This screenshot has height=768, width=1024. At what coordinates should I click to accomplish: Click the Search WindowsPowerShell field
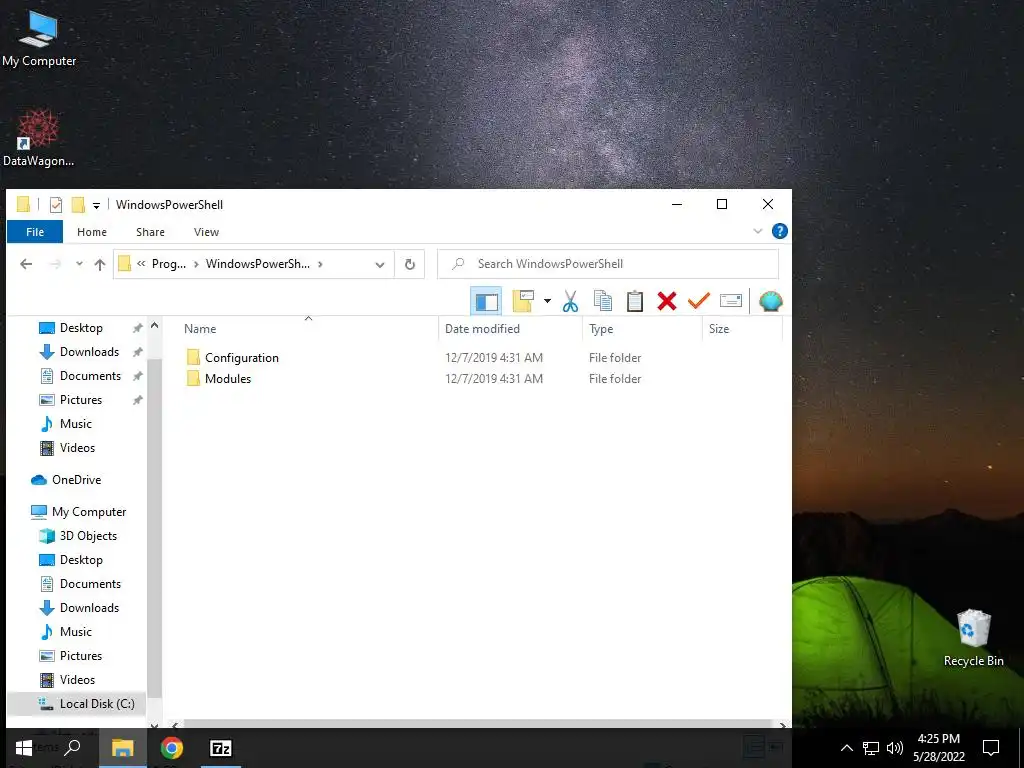[608, 264]
